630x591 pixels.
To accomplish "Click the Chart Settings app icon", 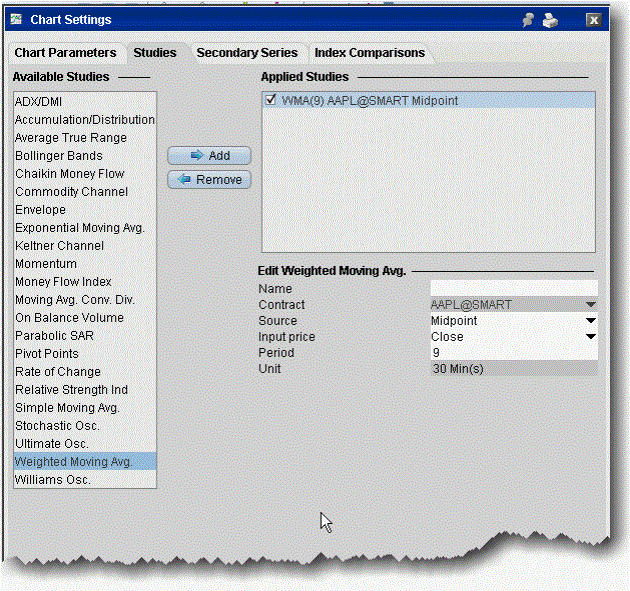I will pos(18,19).
